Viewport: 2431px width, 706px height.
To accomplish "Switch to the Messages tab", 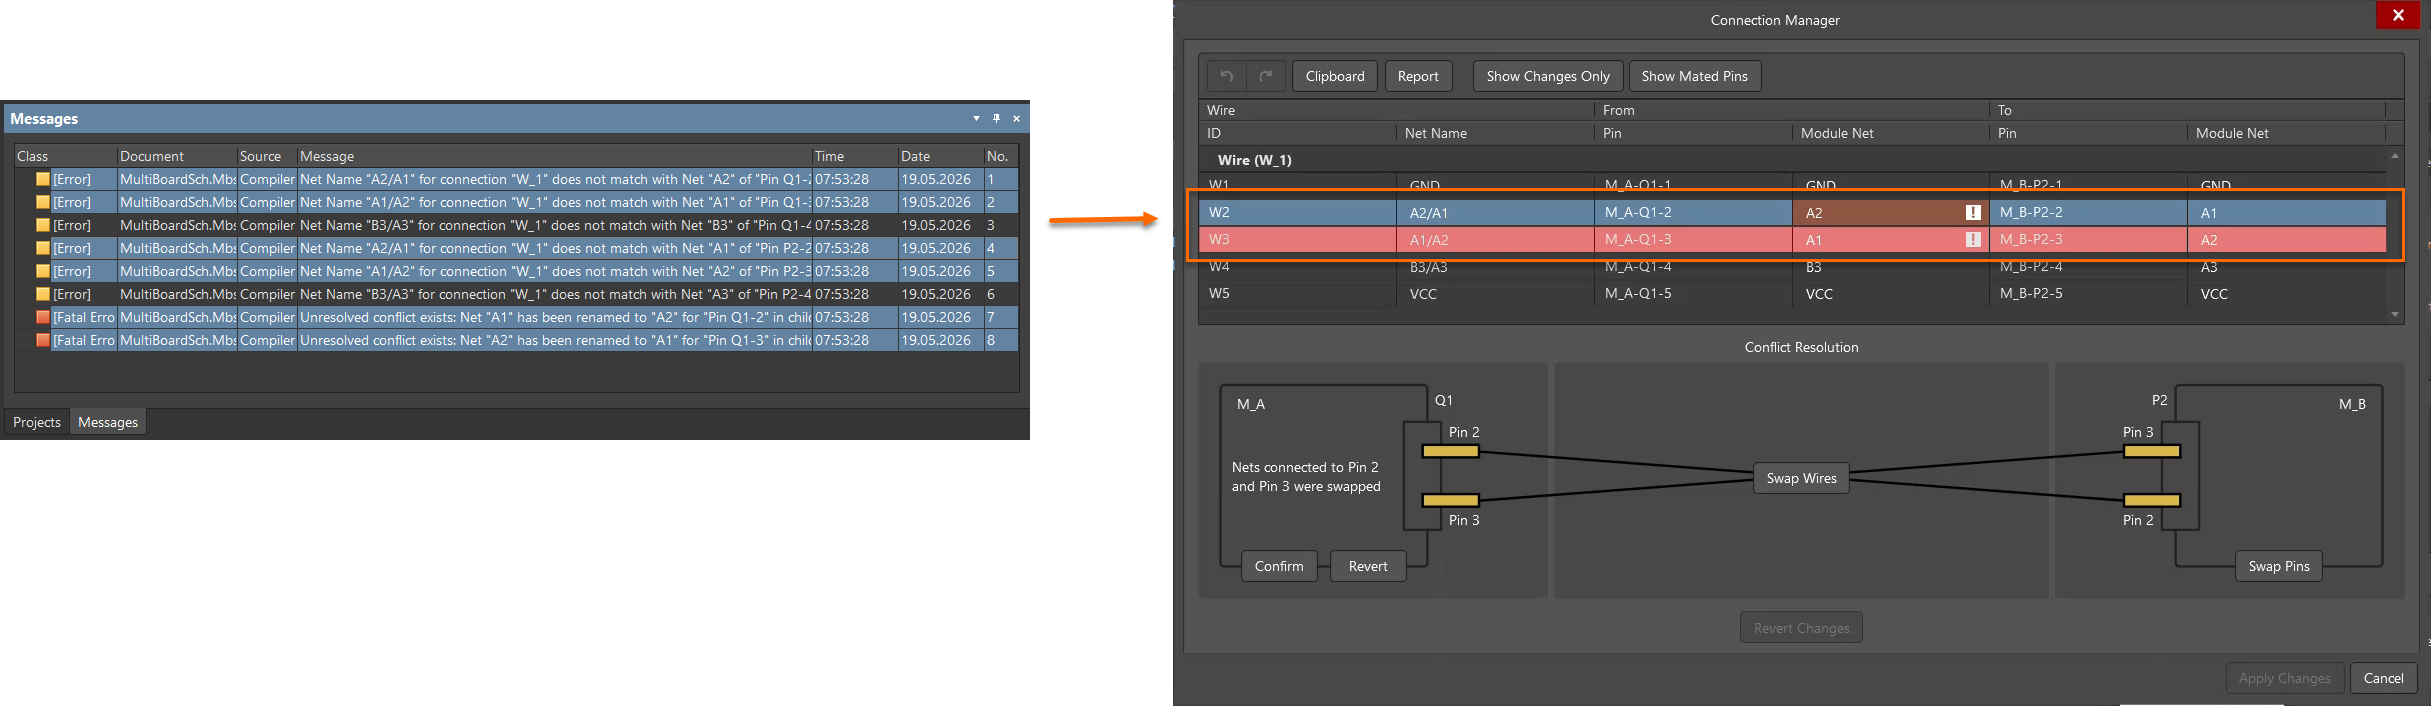I will (108, 422).
